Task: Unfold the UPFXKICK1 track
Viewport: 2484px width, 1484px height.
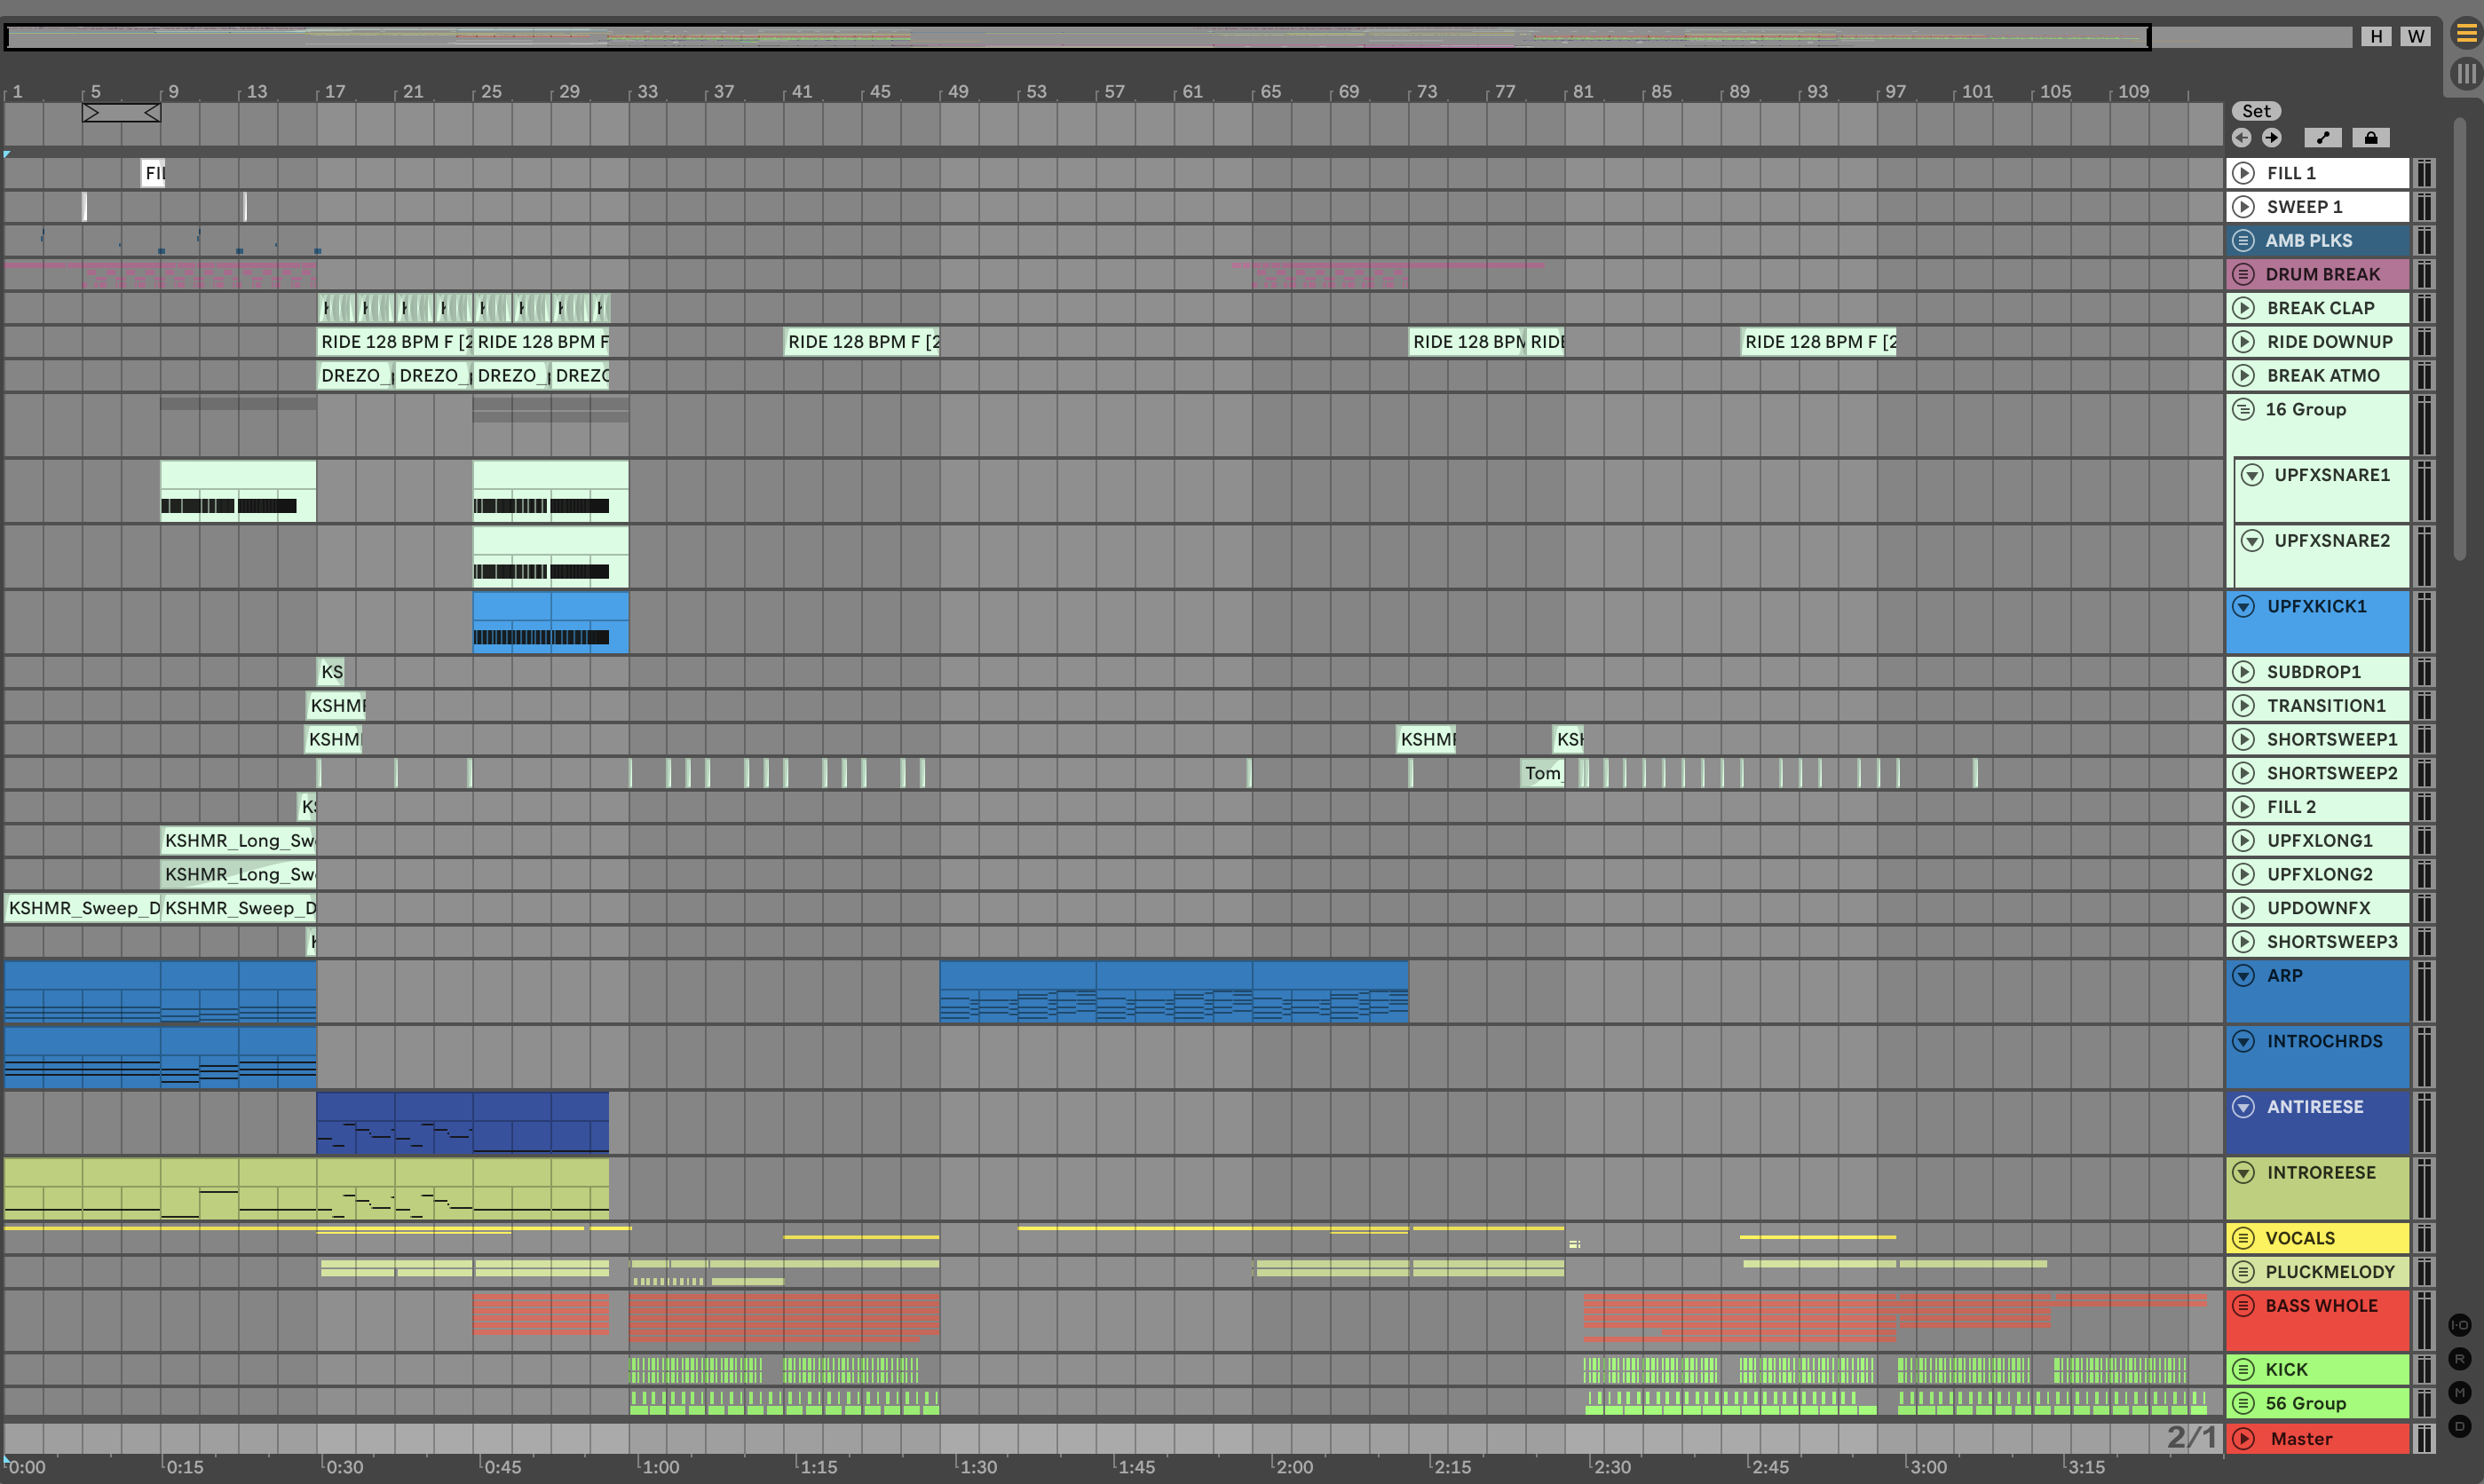Action: (x=2244, y=606)
